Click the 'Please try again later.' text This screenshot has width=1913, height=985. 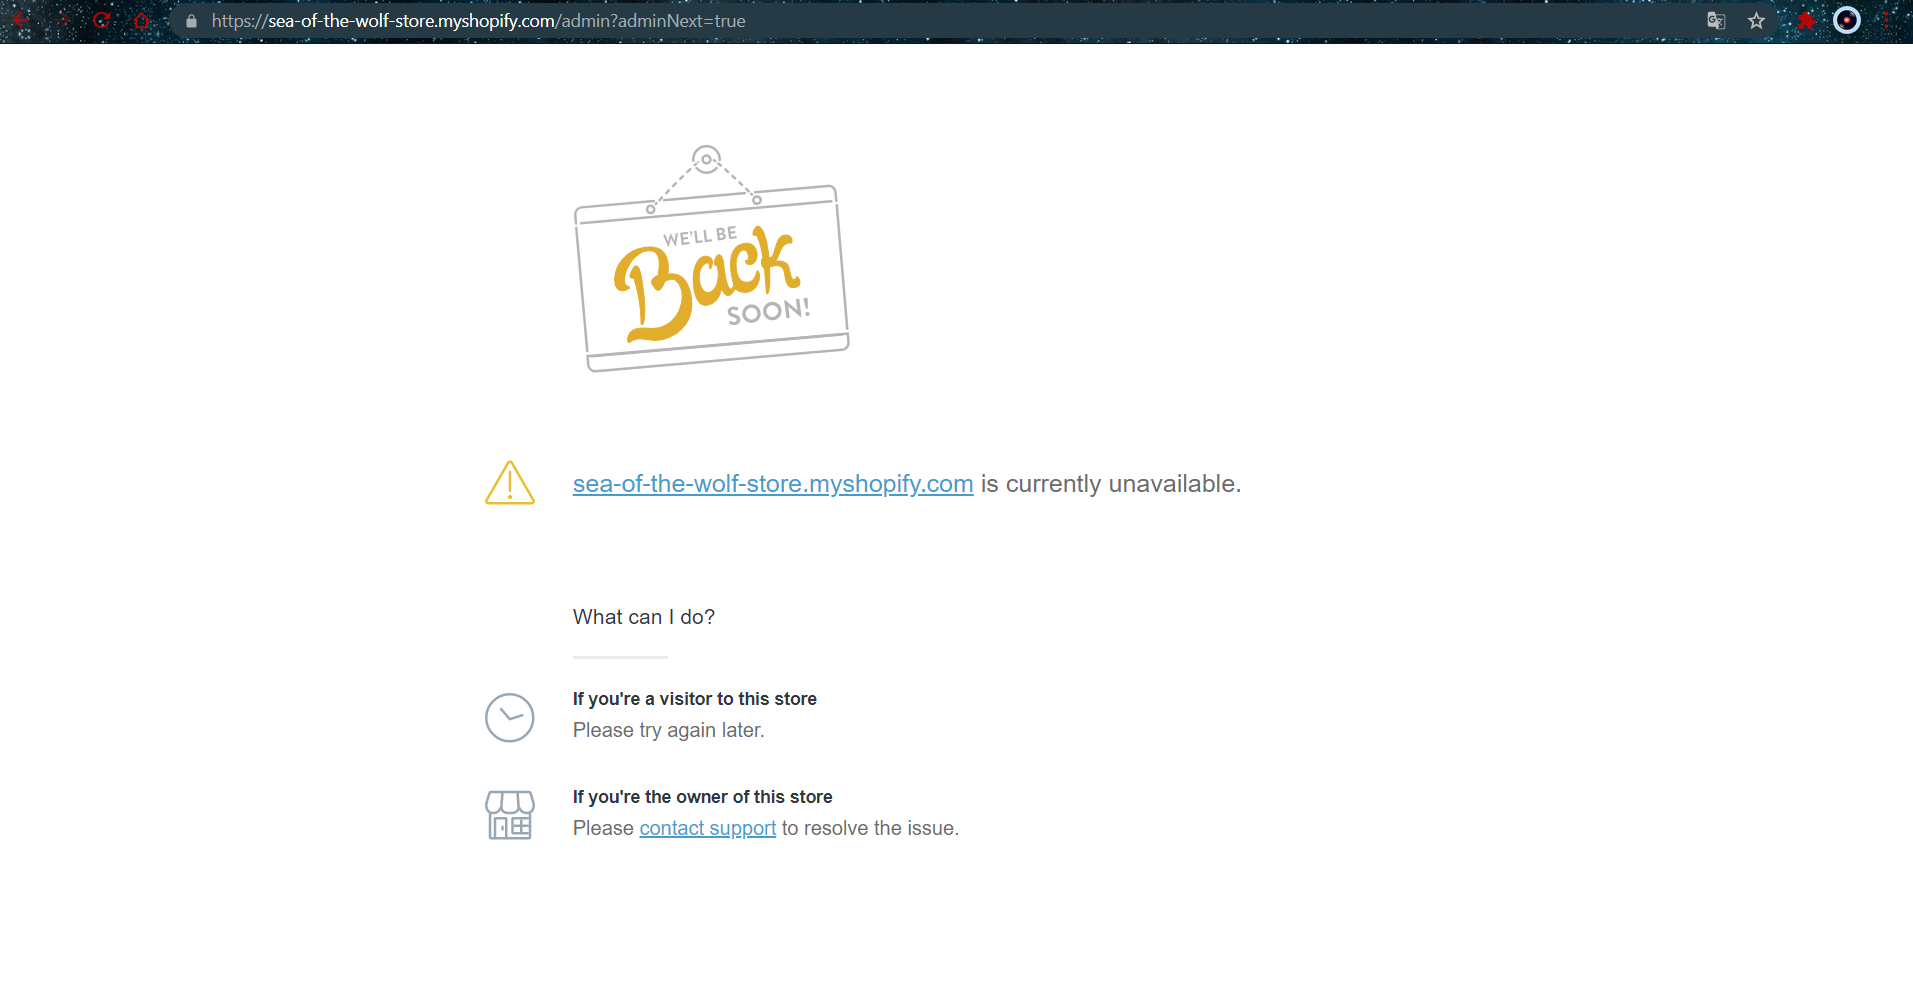[x=669, y=730]
